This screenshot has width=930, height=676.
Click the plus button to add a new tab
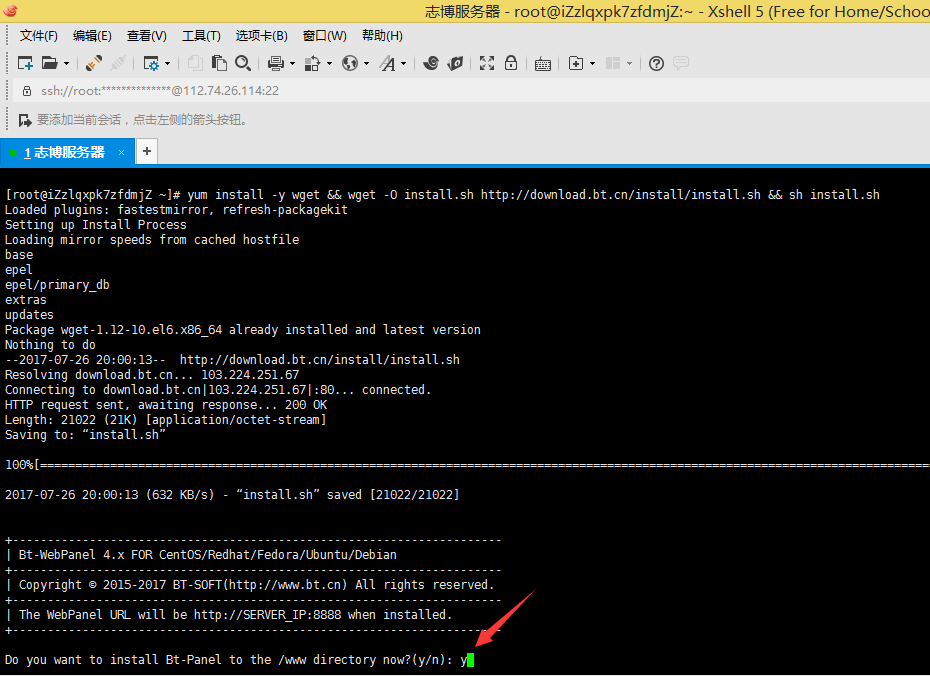(147, 151)
